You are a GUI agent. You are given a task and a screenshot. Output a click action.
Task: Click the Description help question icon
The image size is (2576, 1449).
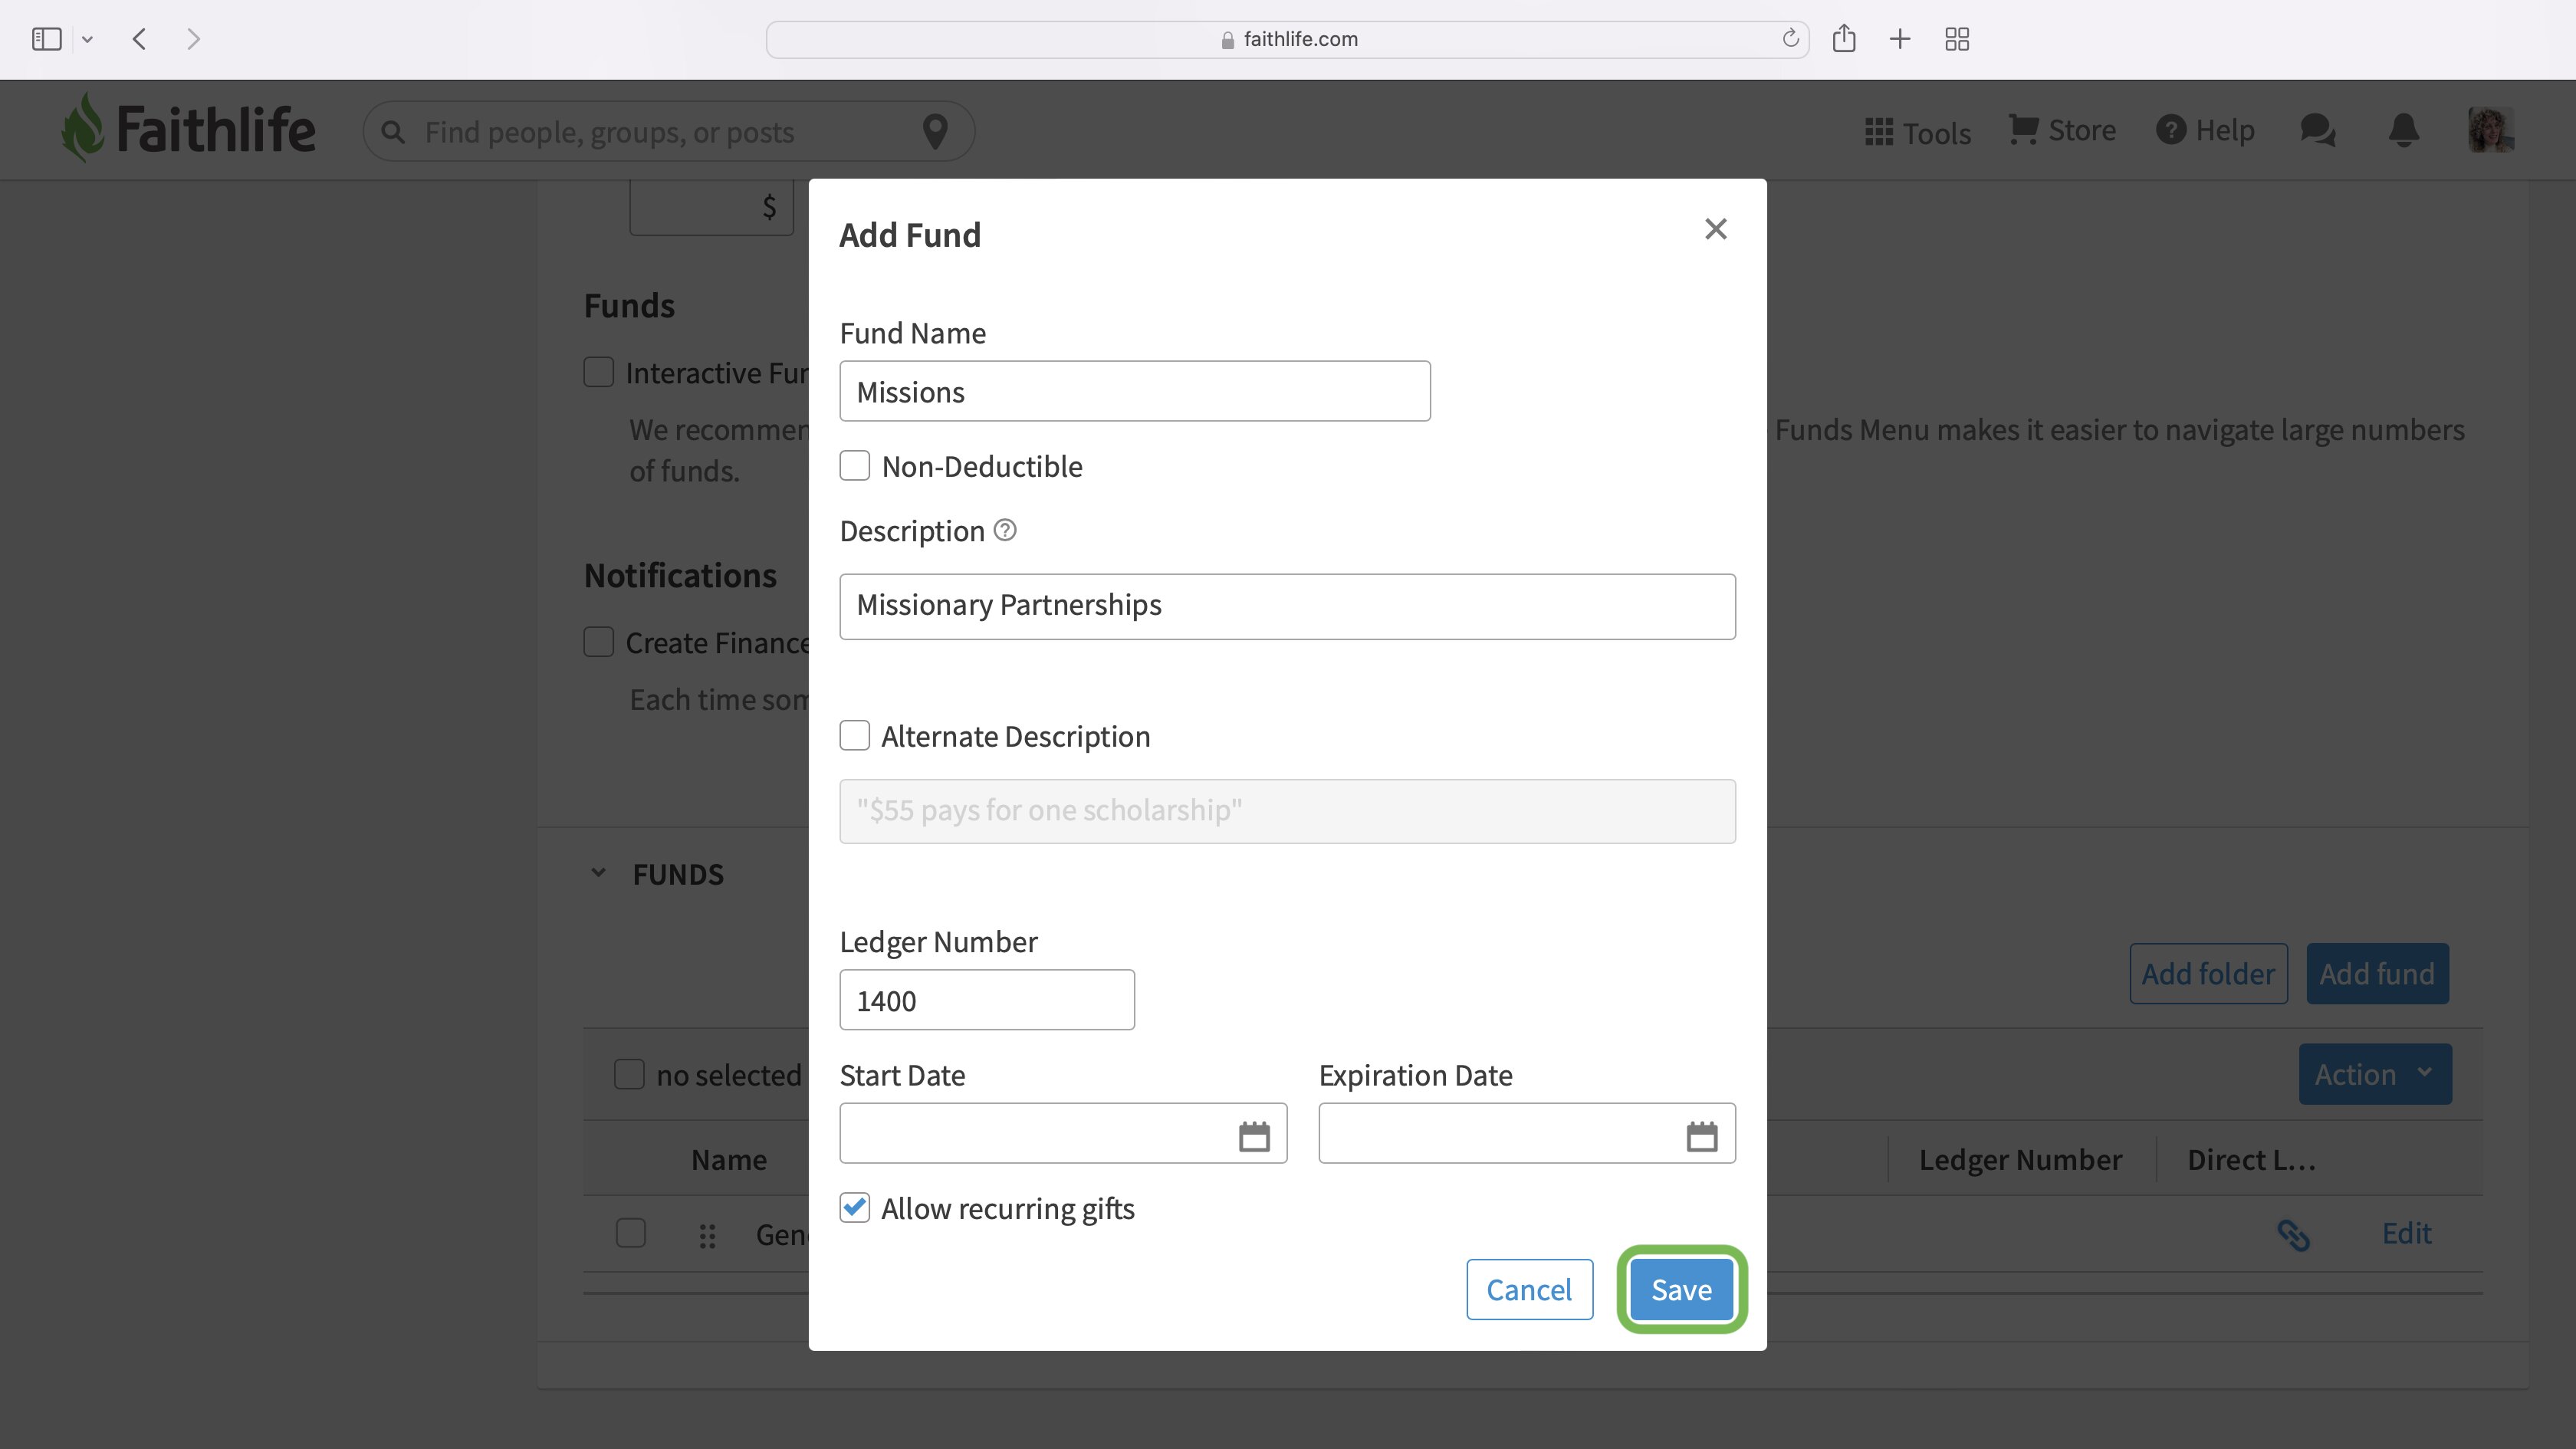point(1005,530)
